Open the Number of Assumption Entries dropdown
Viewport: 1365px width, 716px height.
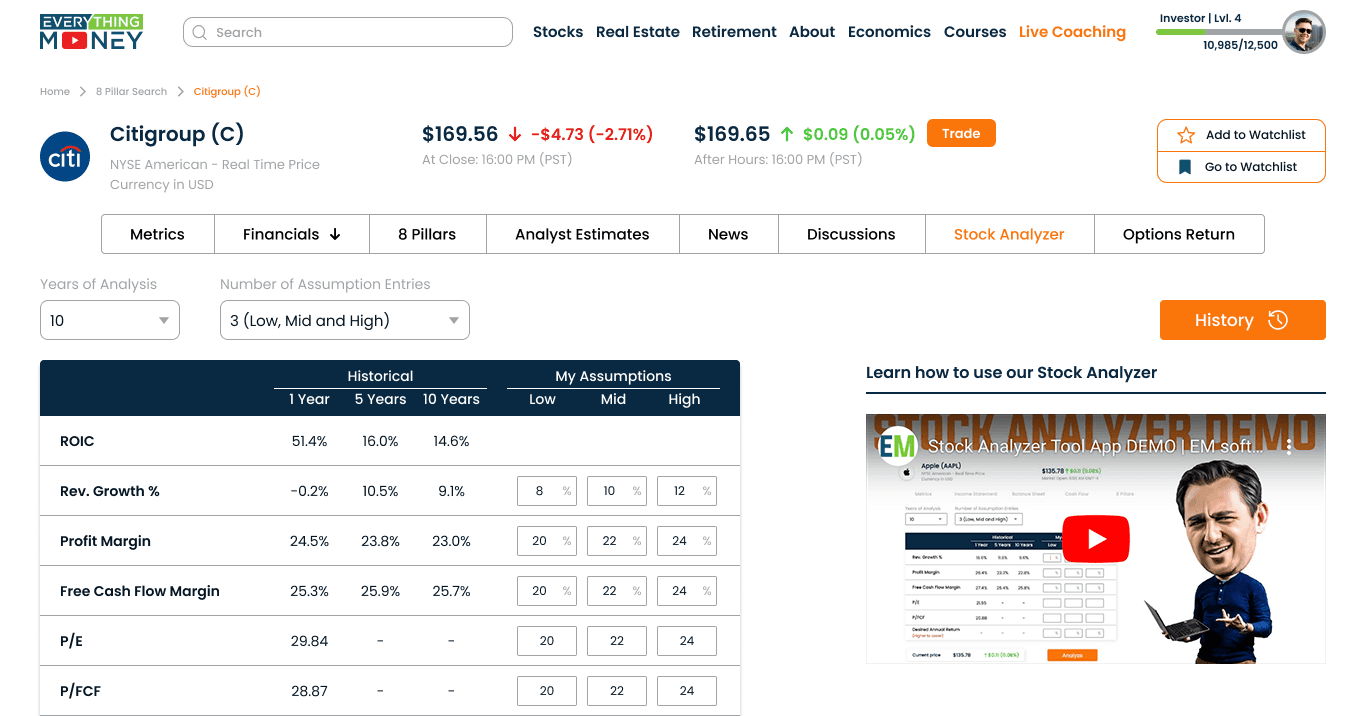344,320
